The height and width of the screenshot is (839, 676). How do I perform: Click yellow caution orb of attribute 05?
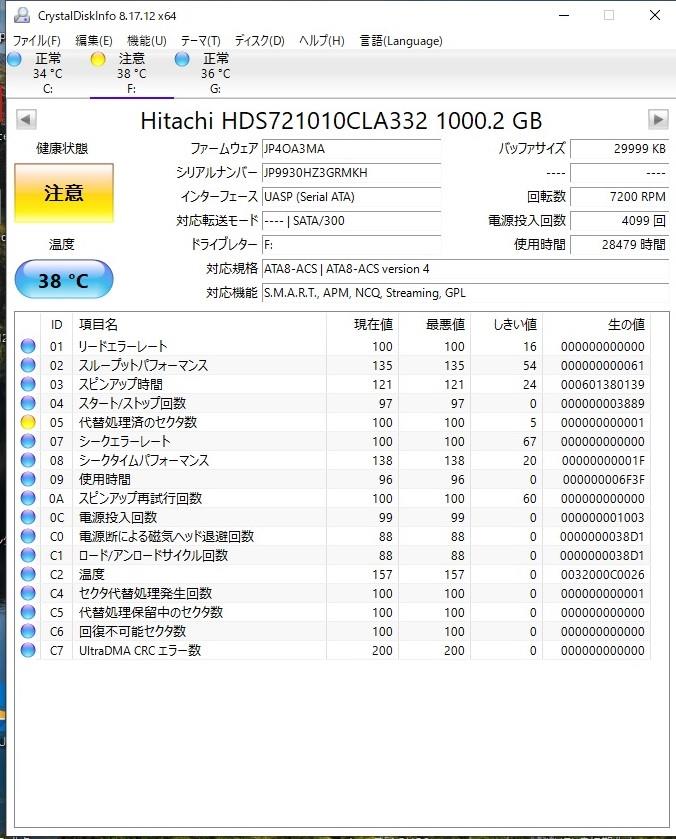(28, 422)
